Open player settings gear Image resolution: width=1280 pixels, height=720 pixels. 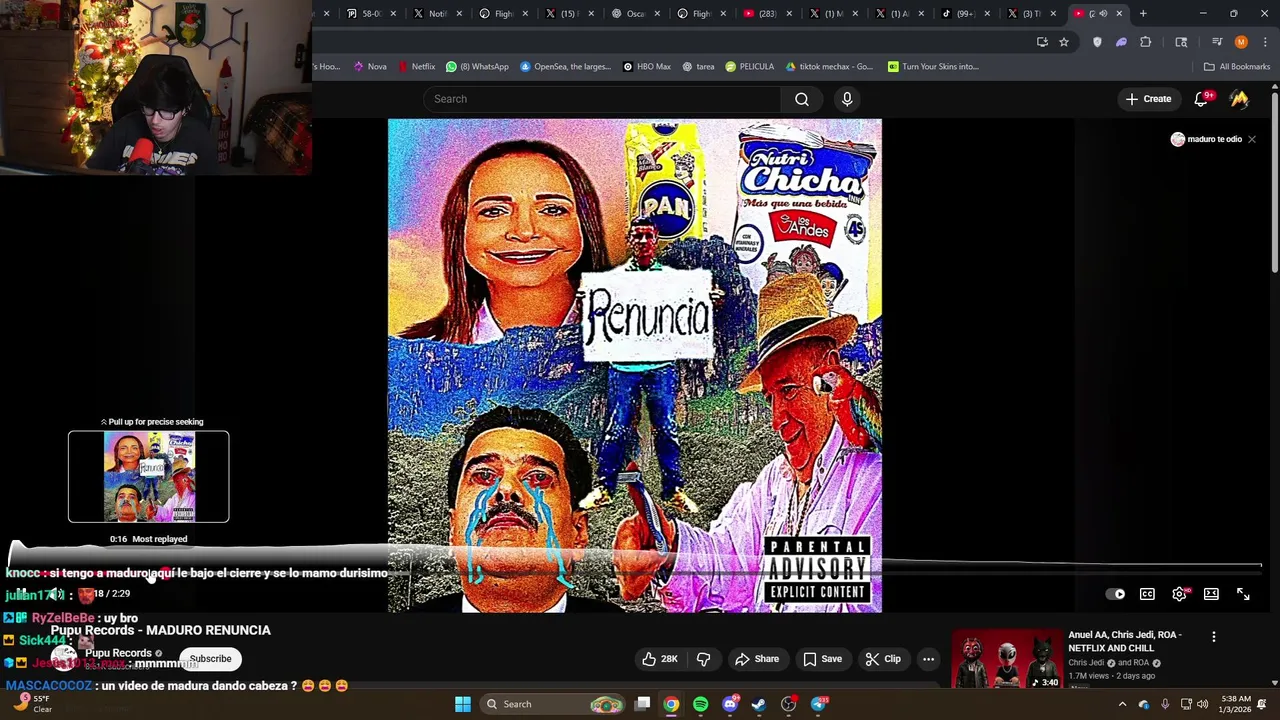[x=1180, y=594]
